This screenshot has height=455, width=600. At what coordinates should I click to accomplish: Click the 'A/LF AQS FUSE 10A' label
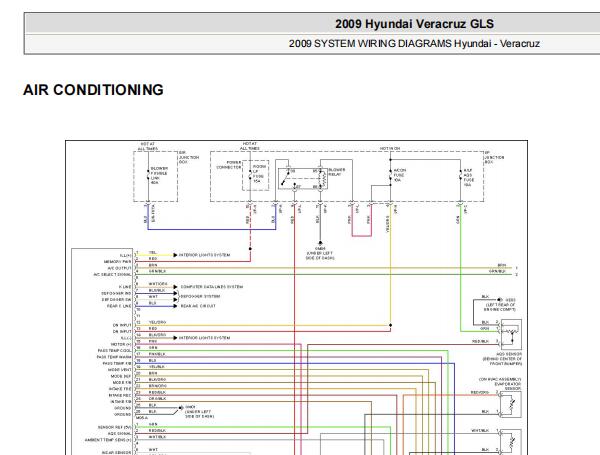click(x=468, y=177)
